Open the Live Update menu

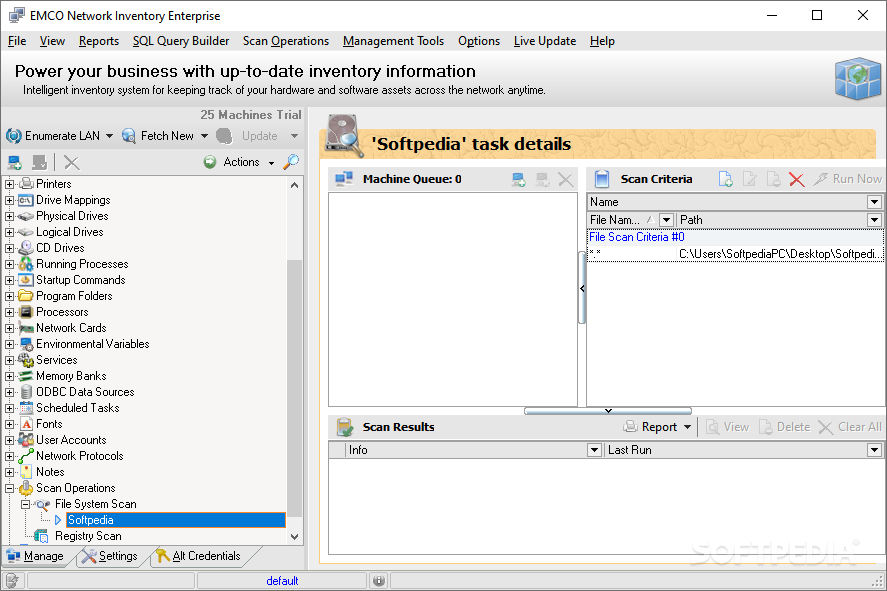pos(545,41)
